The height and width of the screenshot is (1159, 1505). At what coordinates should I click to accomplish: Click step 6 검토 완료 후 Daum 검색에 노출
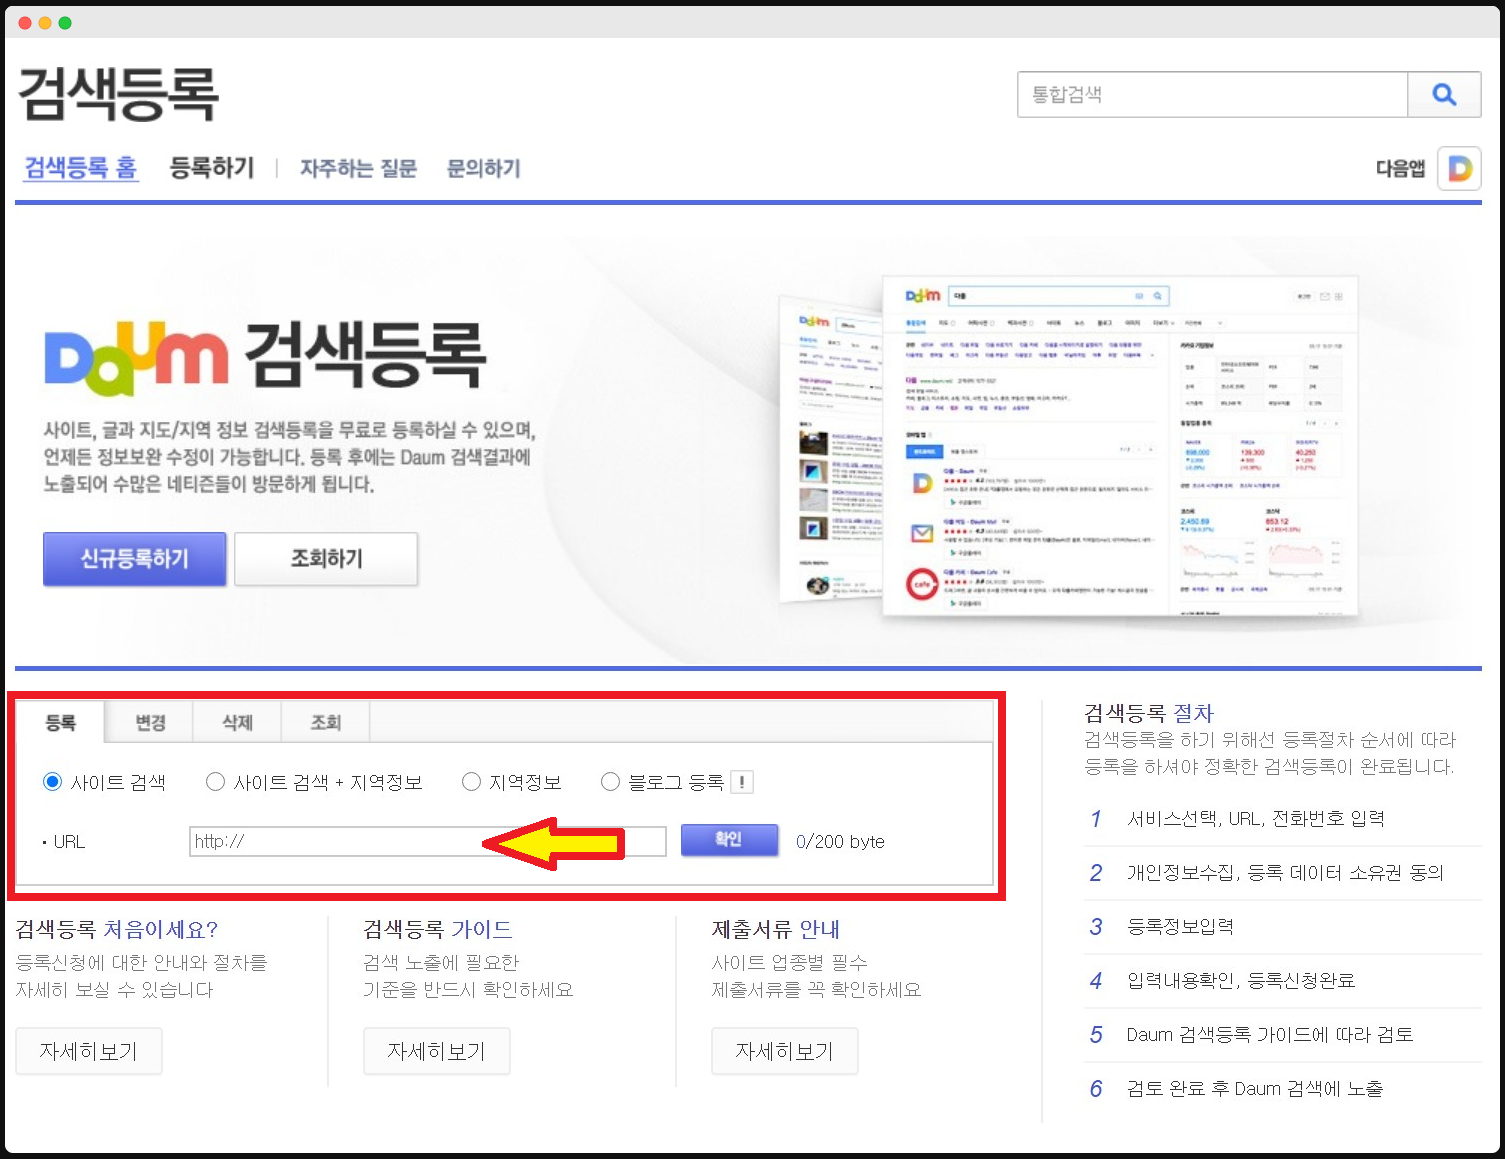click(1255, 1089)
